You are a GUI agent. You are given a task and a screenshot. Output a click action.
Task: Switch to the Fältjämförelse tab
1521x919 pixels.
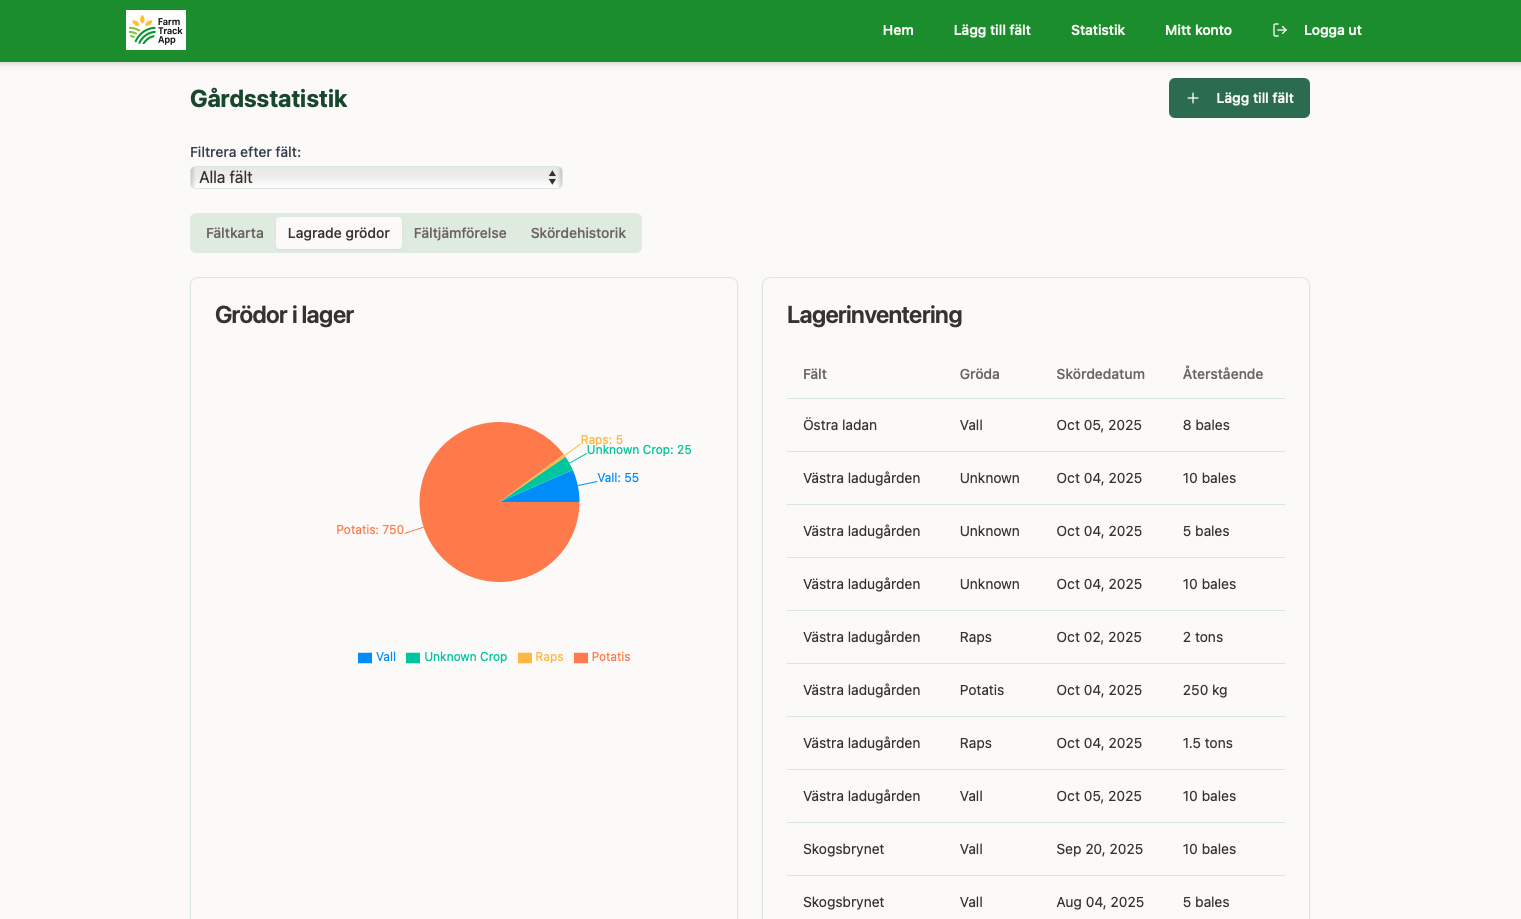(x=460, y=233)
